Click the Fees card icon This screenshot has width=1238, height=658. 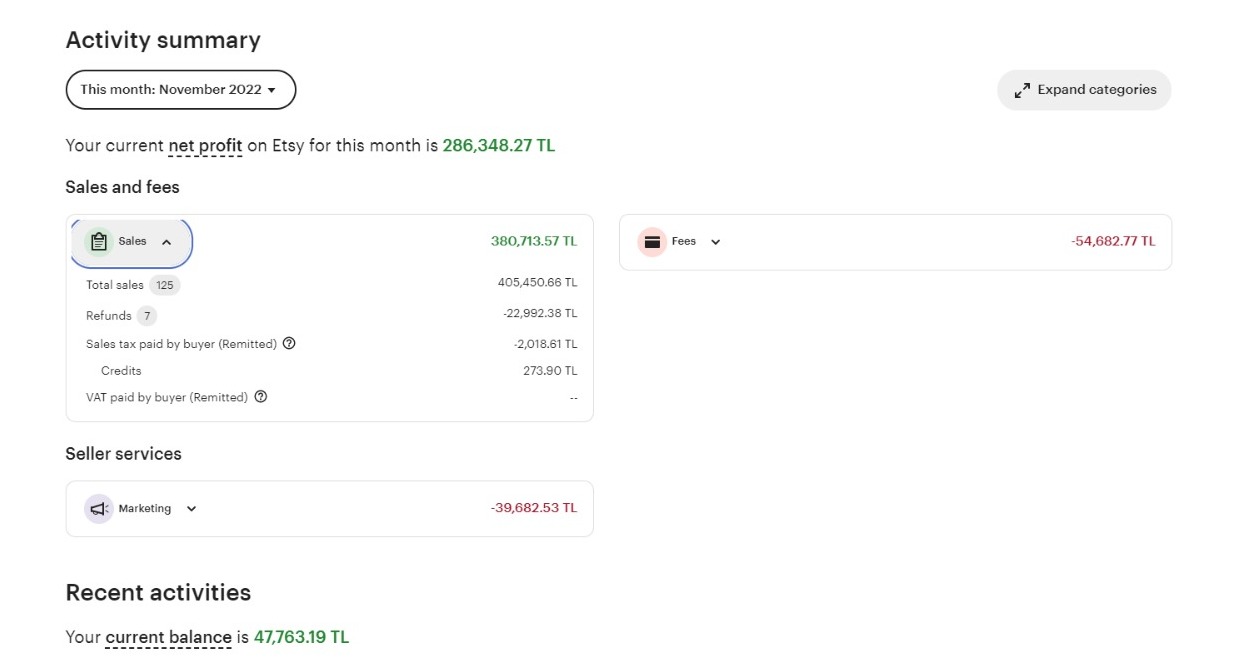pos(652,242)
